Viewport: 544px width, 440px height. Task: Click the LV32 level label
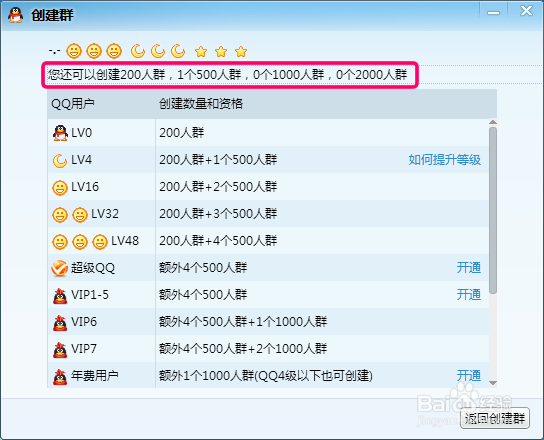point(105,214)
